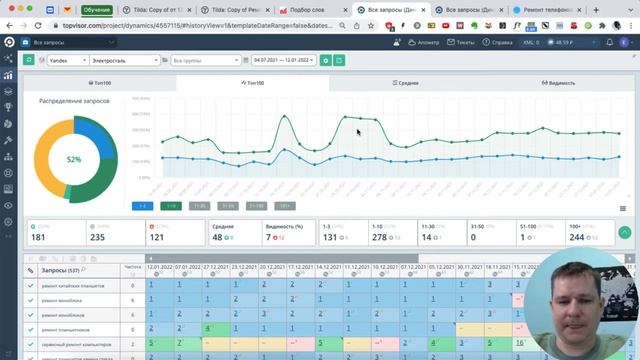The height and width of the screenshot is (360, 640).
Task: Open the user avatar account menu
Action: 624,42
